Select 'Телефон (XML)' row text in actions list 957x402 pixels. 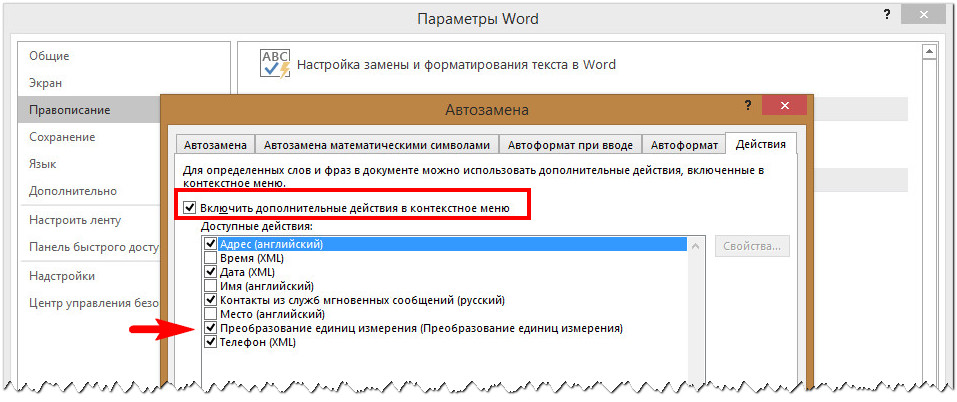click(x=258, y=342)
